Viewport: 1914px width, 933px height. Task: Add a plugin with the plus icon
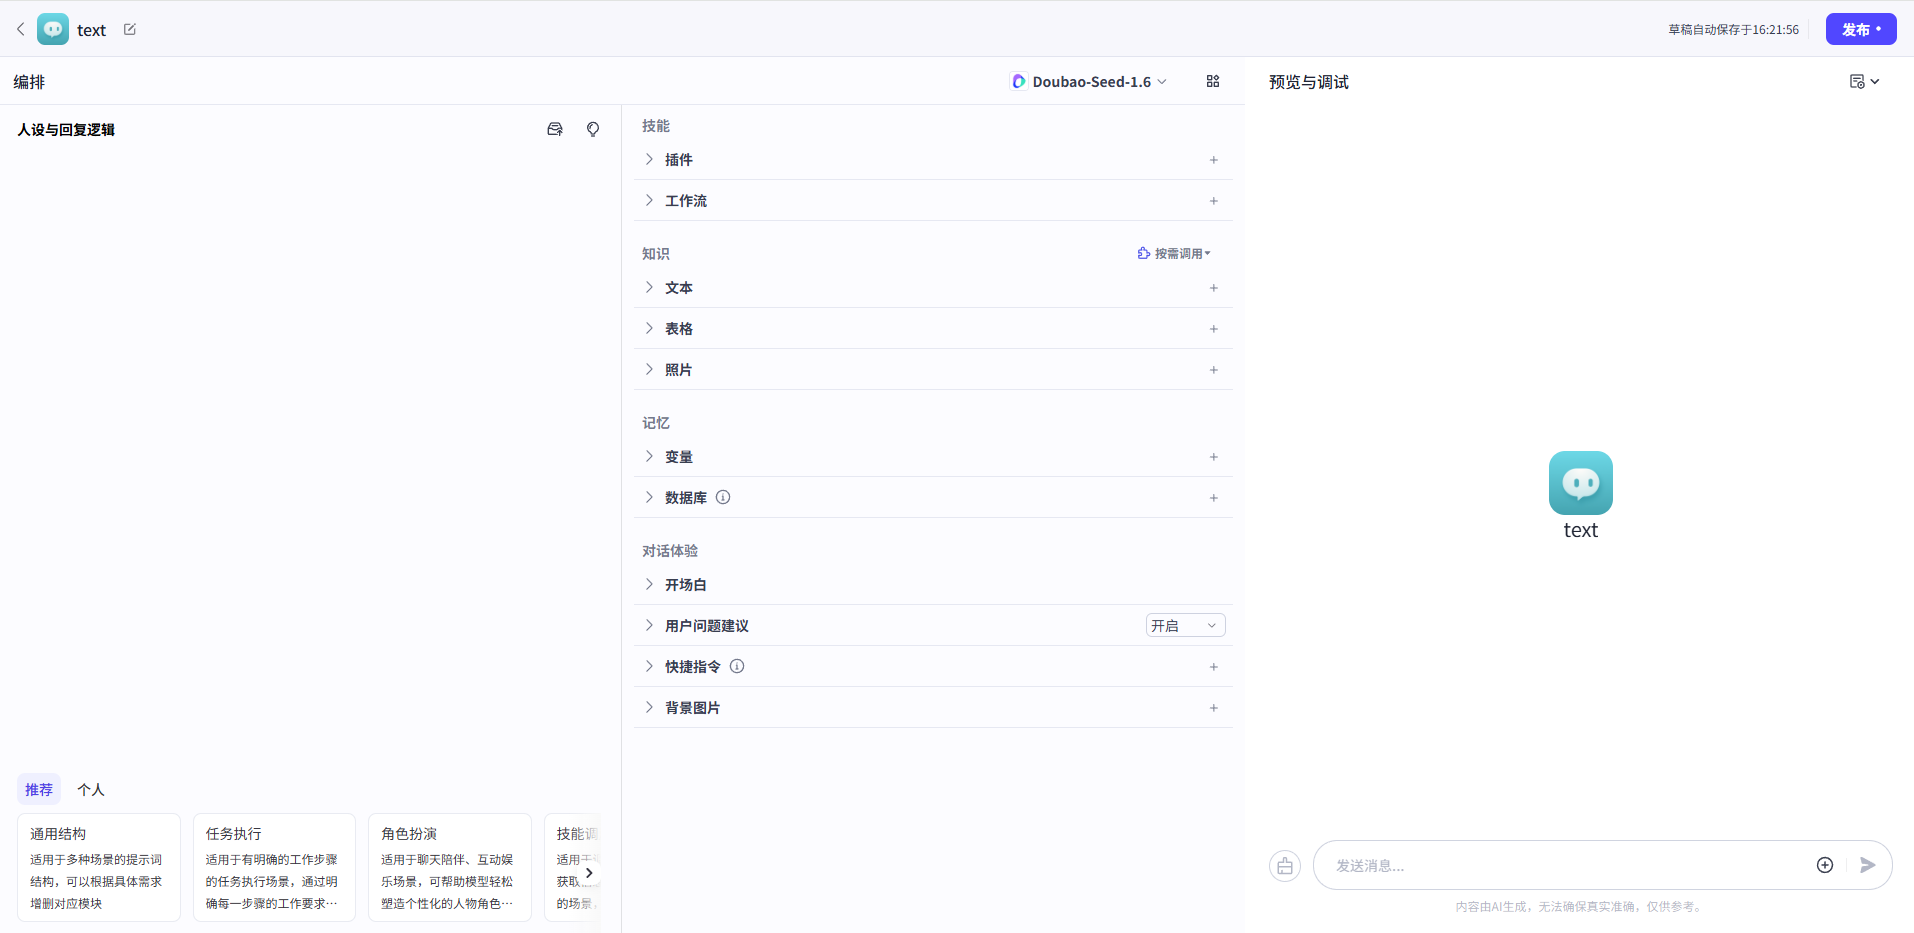pyautogui.click(x=1214, y=160)
